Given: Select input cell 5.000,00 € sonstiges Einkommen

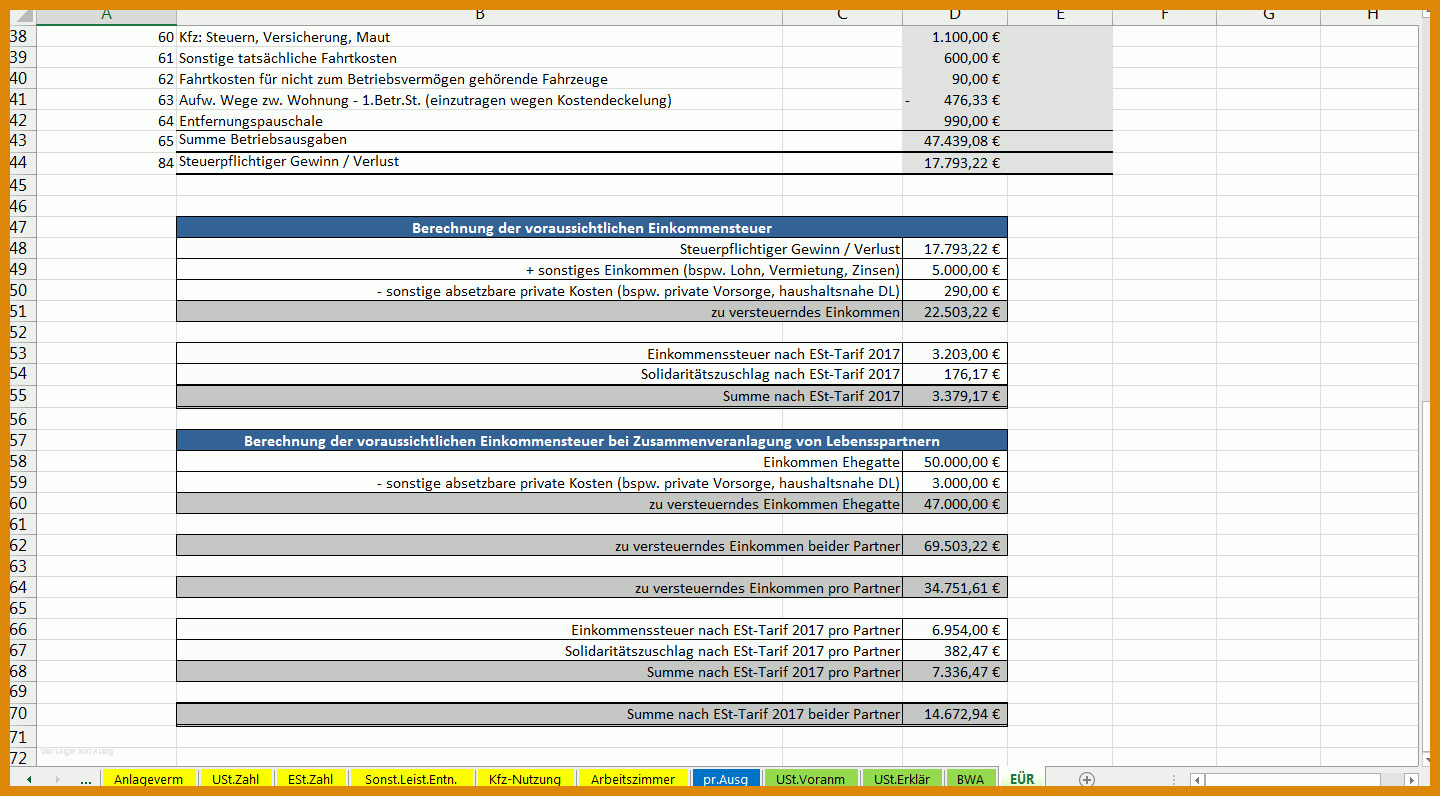Looking at the screenshot, I should 955,270.
